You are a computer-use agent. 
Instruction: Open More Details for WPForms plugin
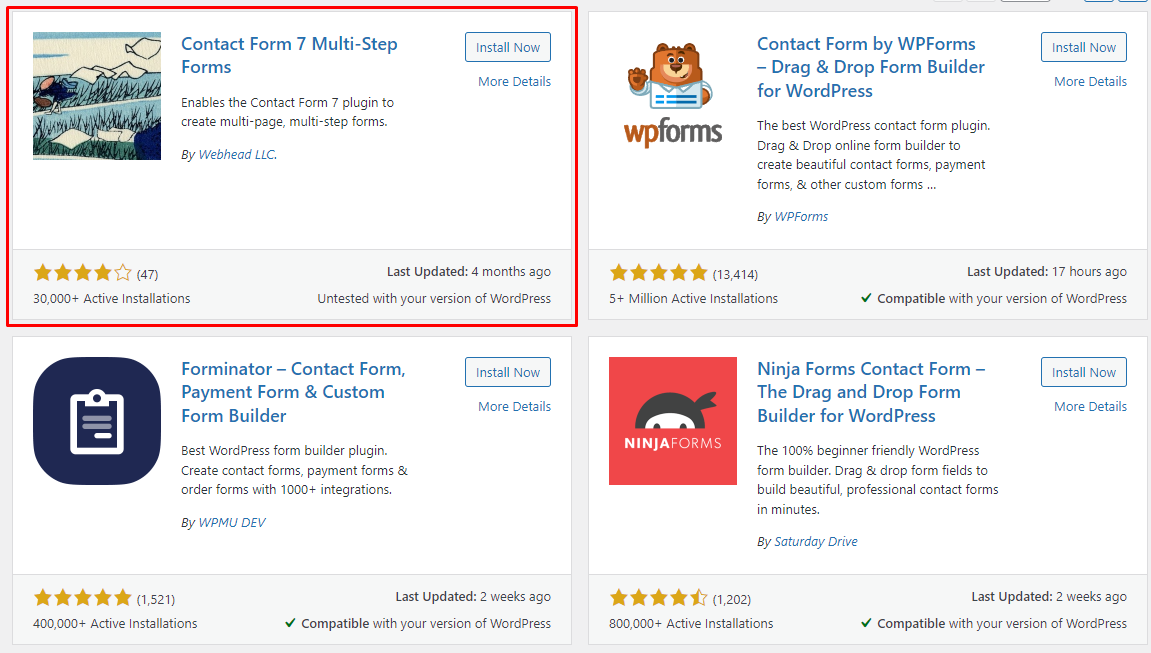point(1090,81)
